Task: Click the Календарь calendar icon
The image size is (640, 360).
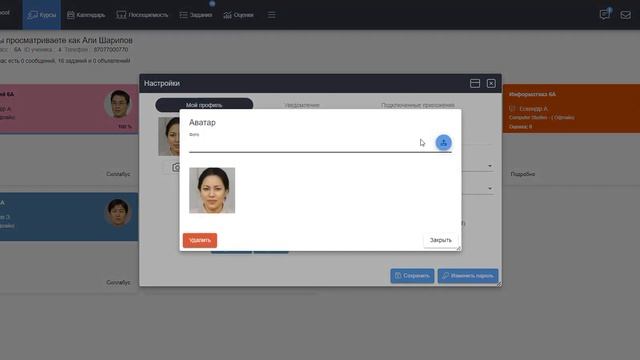Action: pyautogui.click(x=71, y=15)
